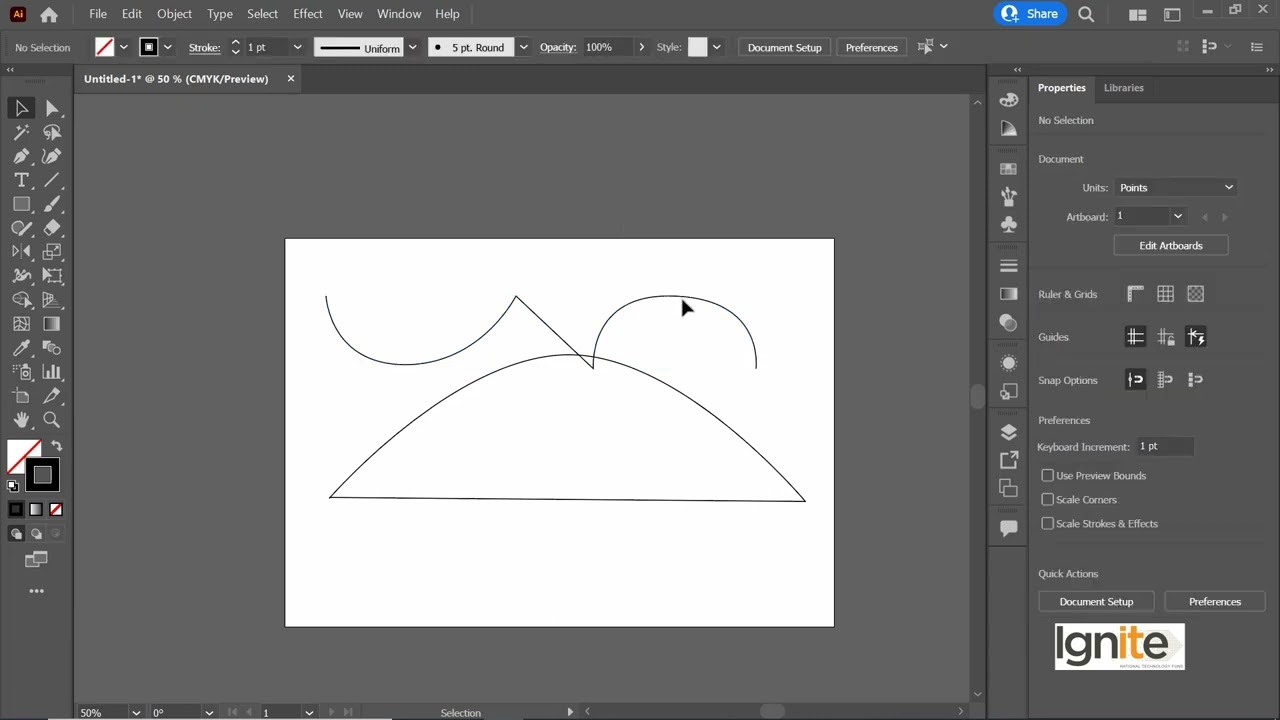The height and width of the screenshot is (720, 1280).
Task: Open the Window menu
Action: pyautogui.click(x=399, y=14)
